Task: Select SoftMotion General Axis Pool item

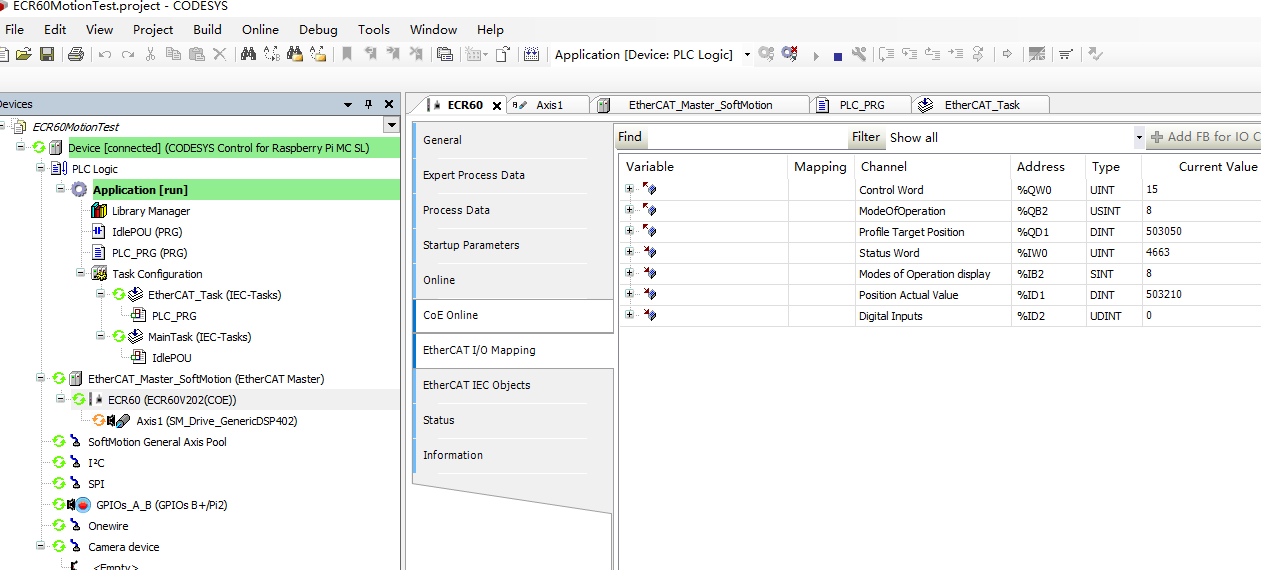Action: pos(157,442)
